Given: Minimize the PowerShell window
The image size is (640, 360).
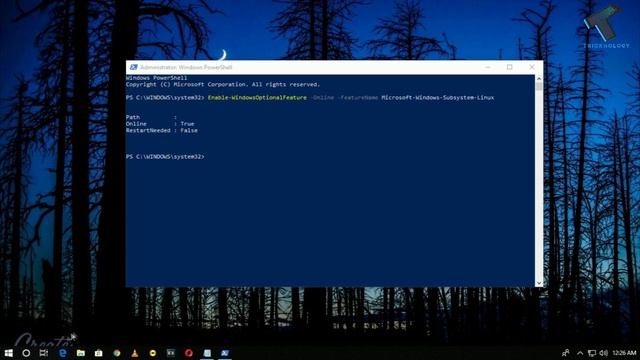Looking at the screenshot, I should [488, 67].
